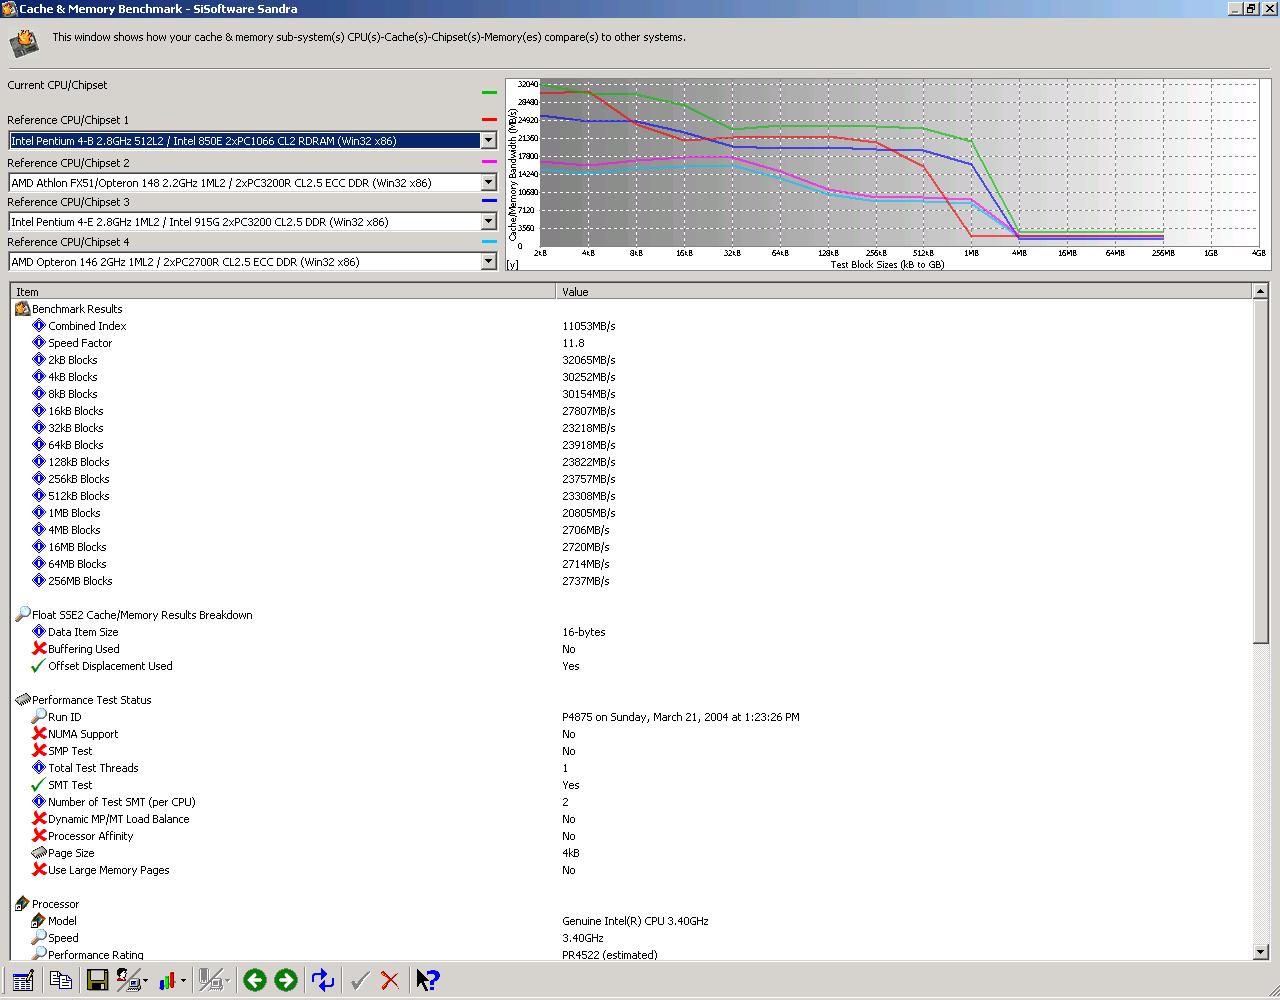Image resolution: width=1280 pixels, height=1000 pixels.
Task: Open Reference CPU/Chipset 1 dropdown
Action: tap(488, 141)
